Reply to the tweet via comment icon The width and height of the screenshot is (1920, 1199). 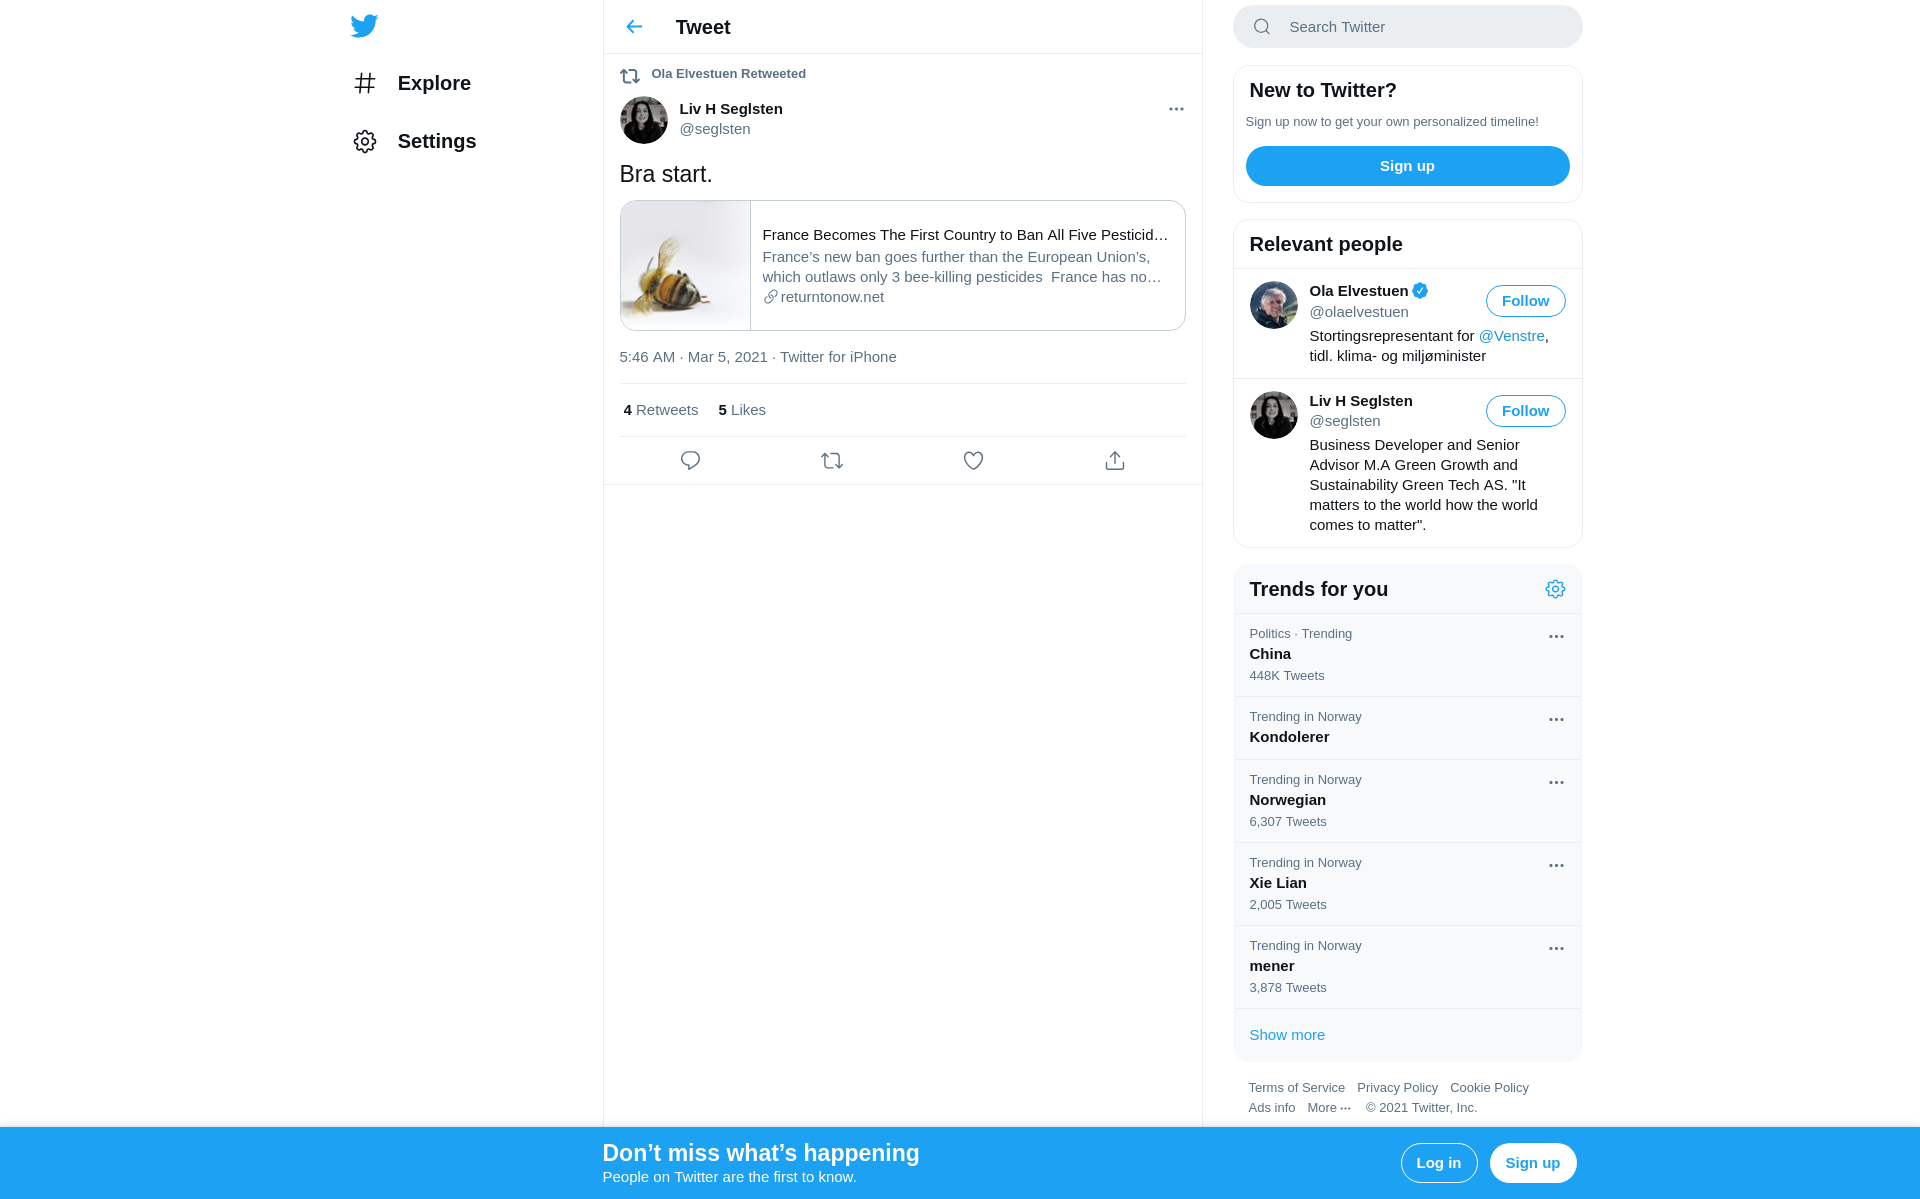tap(690, 460)
